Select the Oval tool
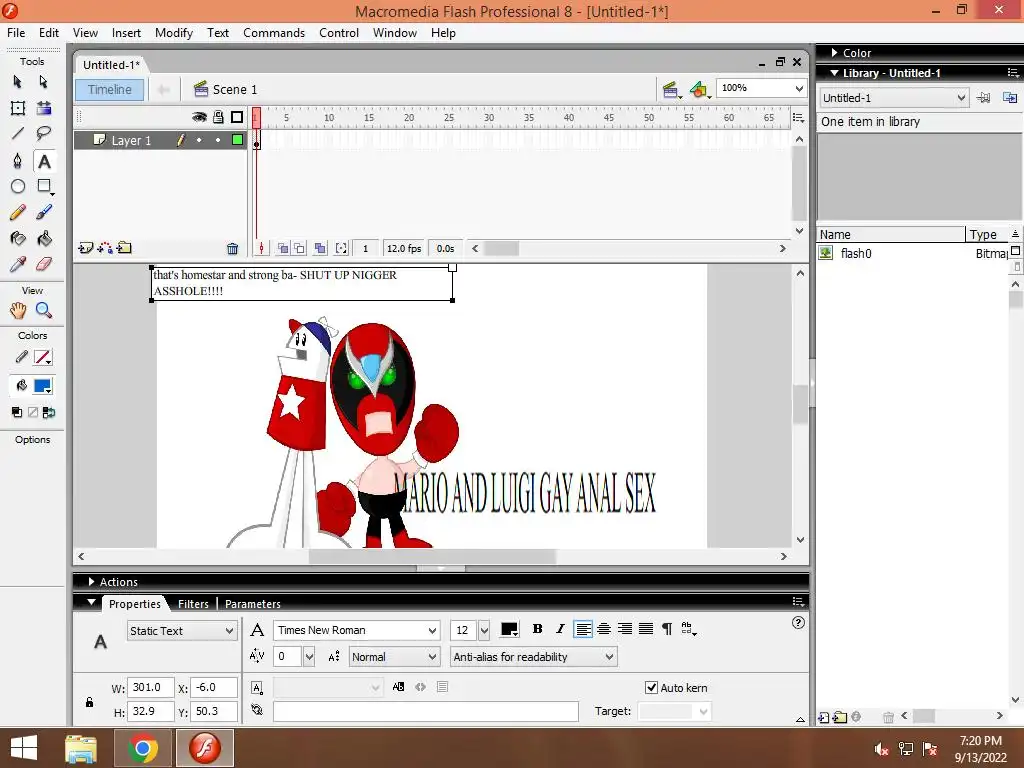The height and width of the screenshot is (768, 1024). coord(18,187)
